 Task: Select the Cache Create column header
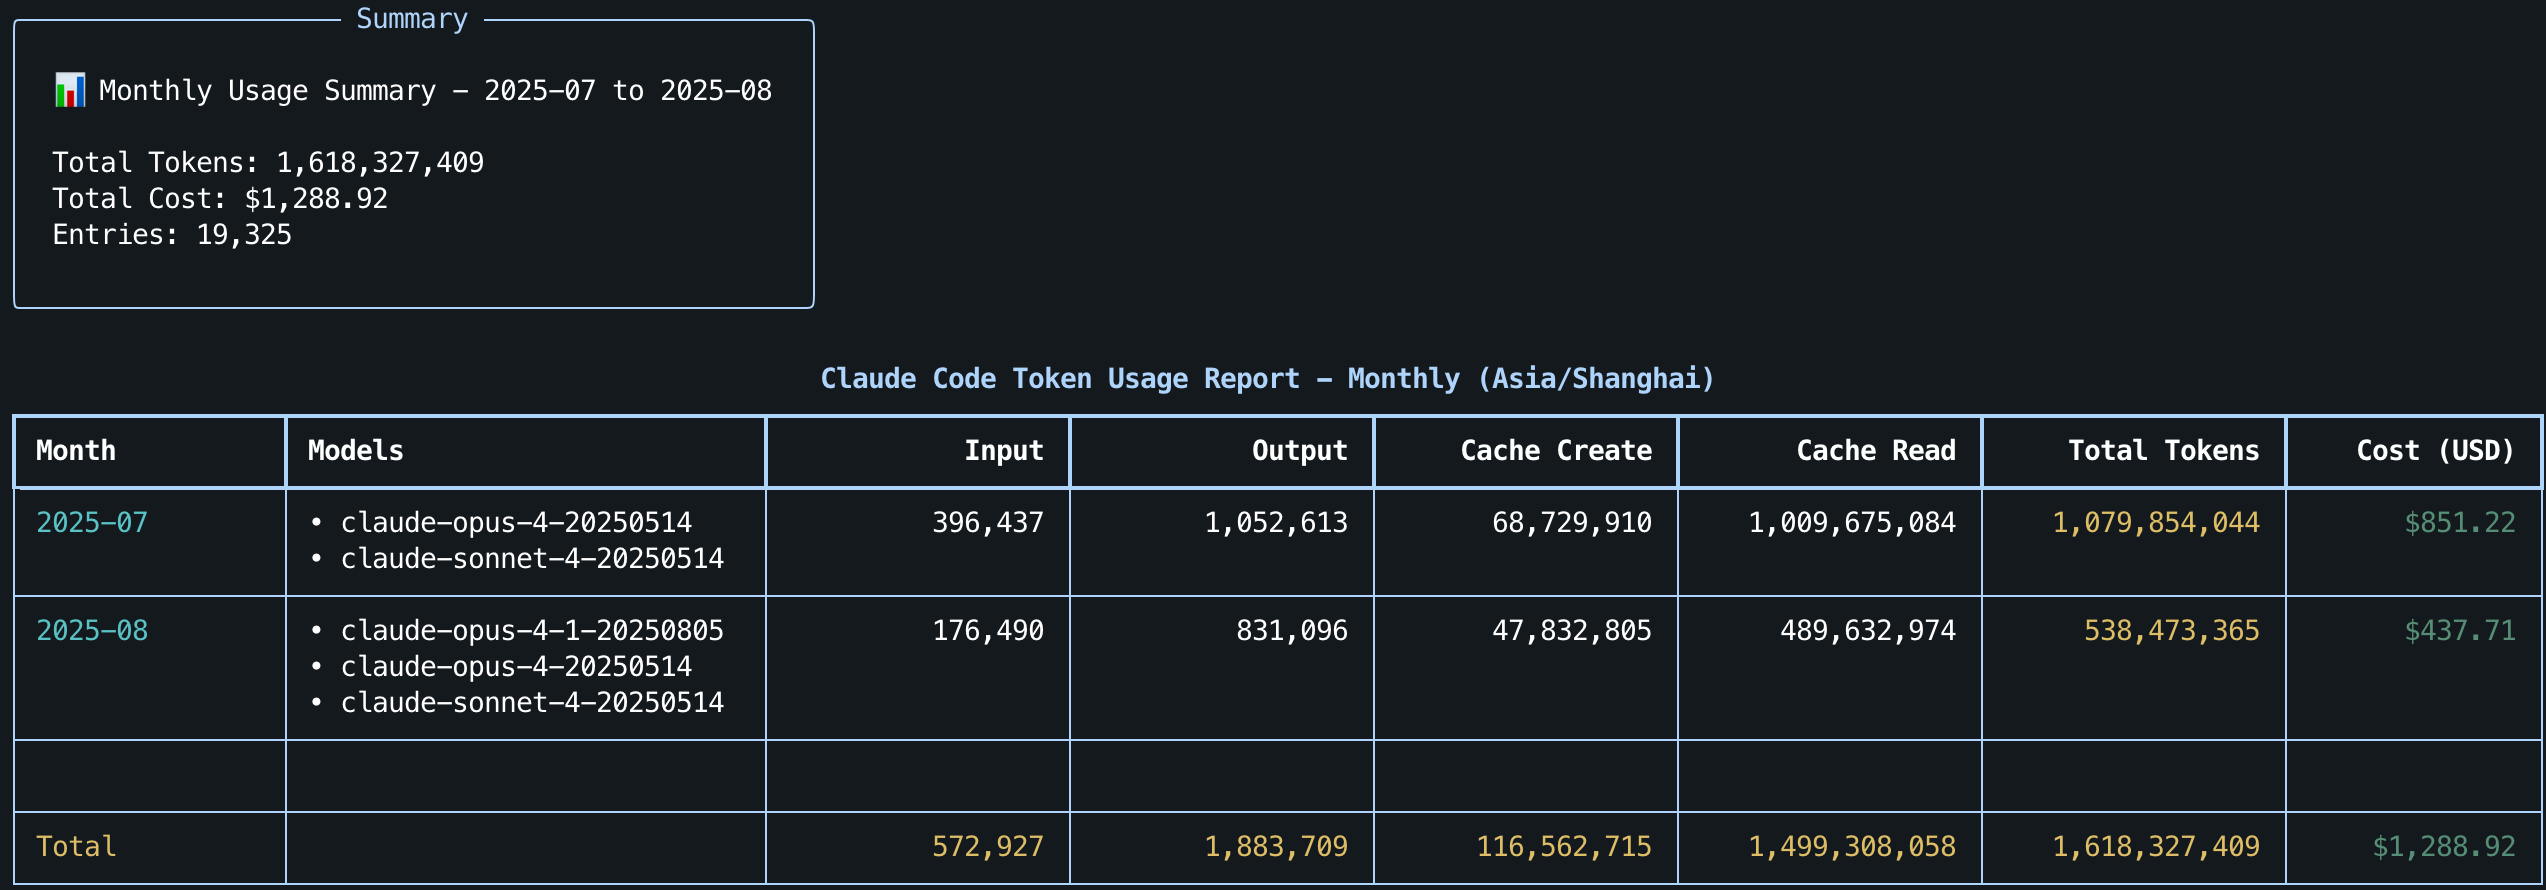coord(1555,451)
